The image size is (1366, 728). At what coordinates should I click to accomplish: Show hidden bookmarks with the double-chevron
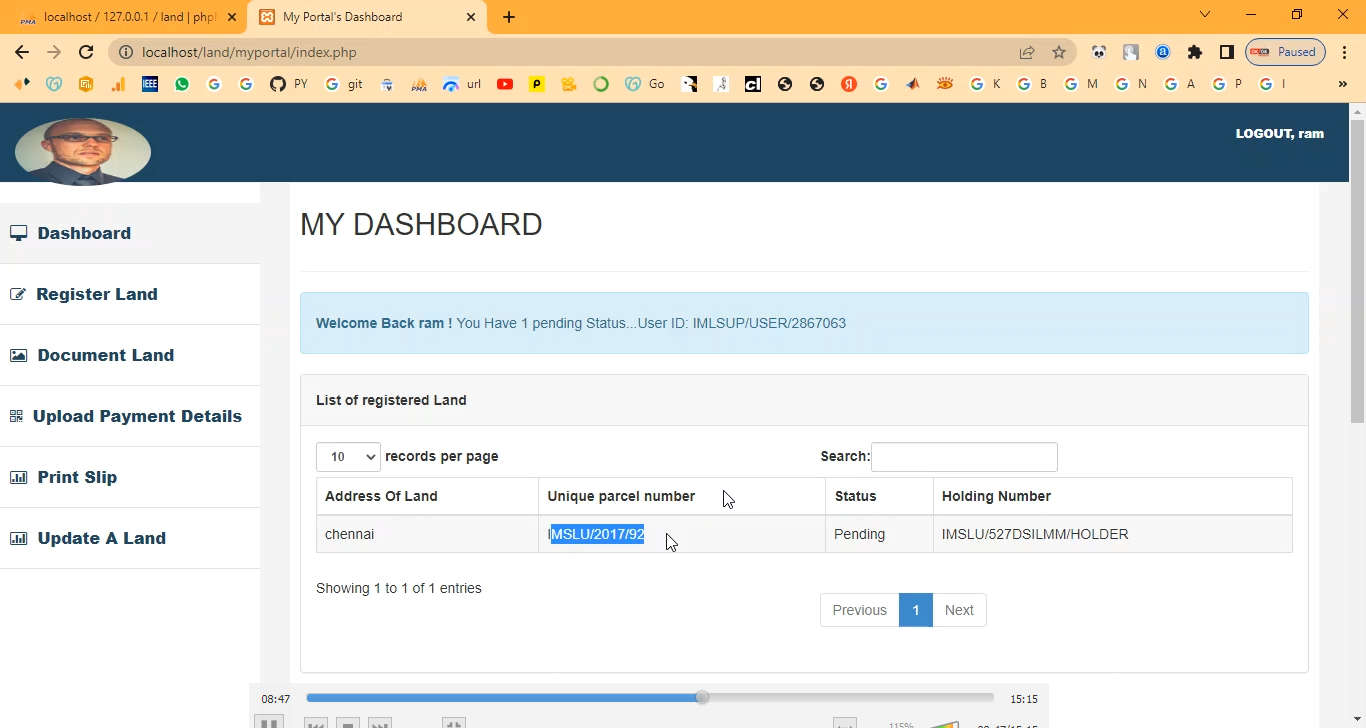click(1342, 84)
